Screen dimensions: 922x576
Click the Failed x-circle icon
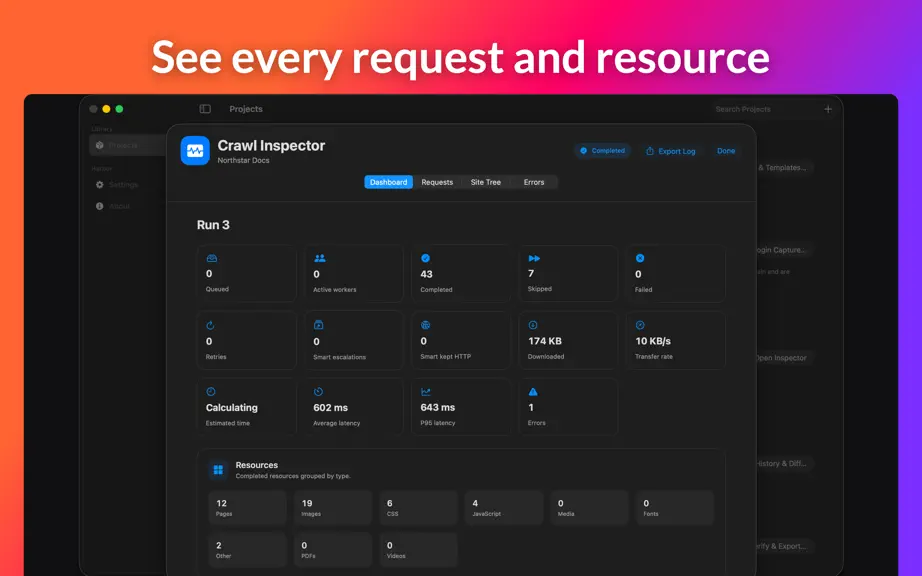click(640, 258)
